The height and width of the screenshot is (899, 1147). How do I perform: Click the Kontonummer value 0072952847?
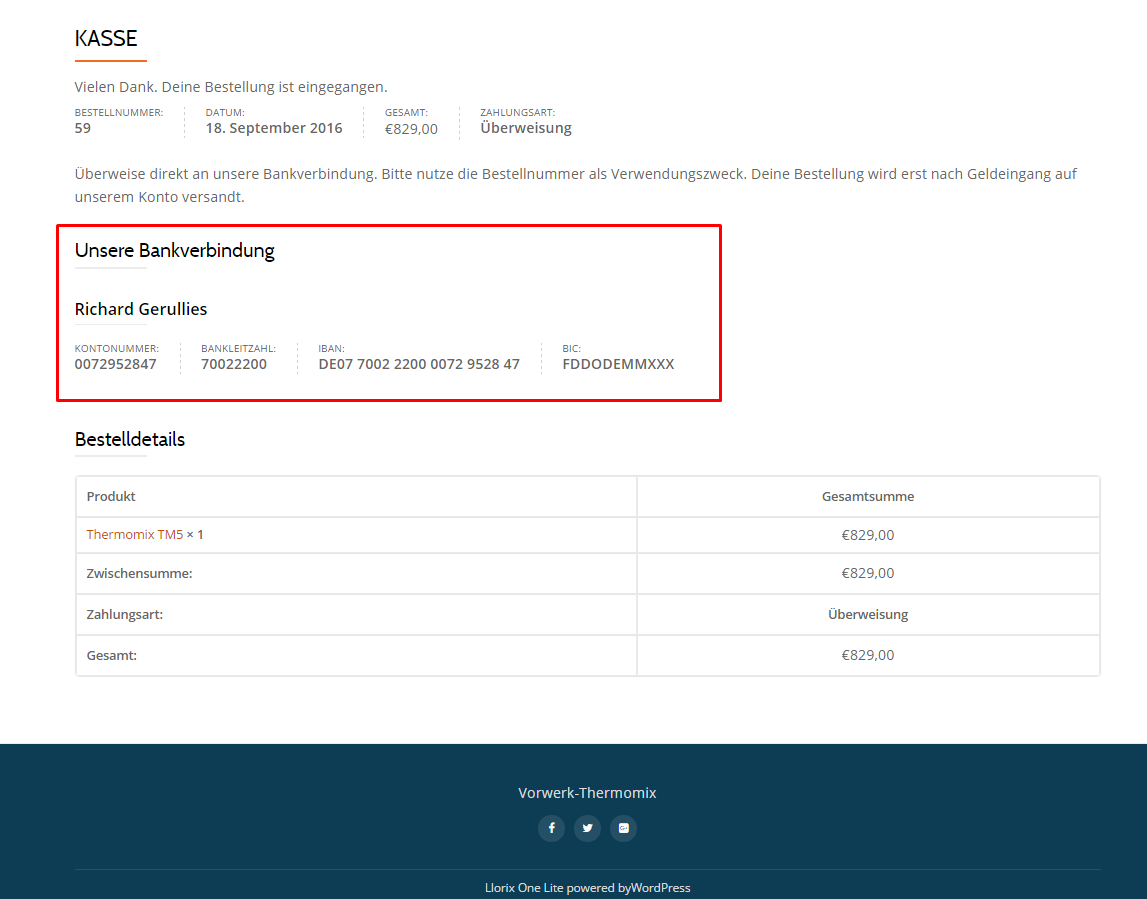point(116,364)
